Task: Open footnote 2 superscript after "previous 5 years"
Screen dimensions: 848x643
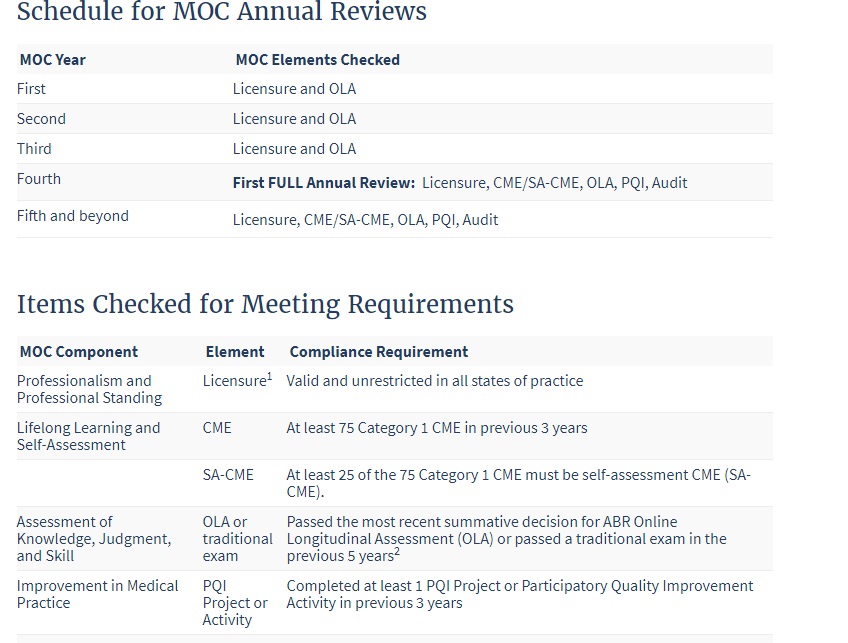Action: (x=397, y=552)
